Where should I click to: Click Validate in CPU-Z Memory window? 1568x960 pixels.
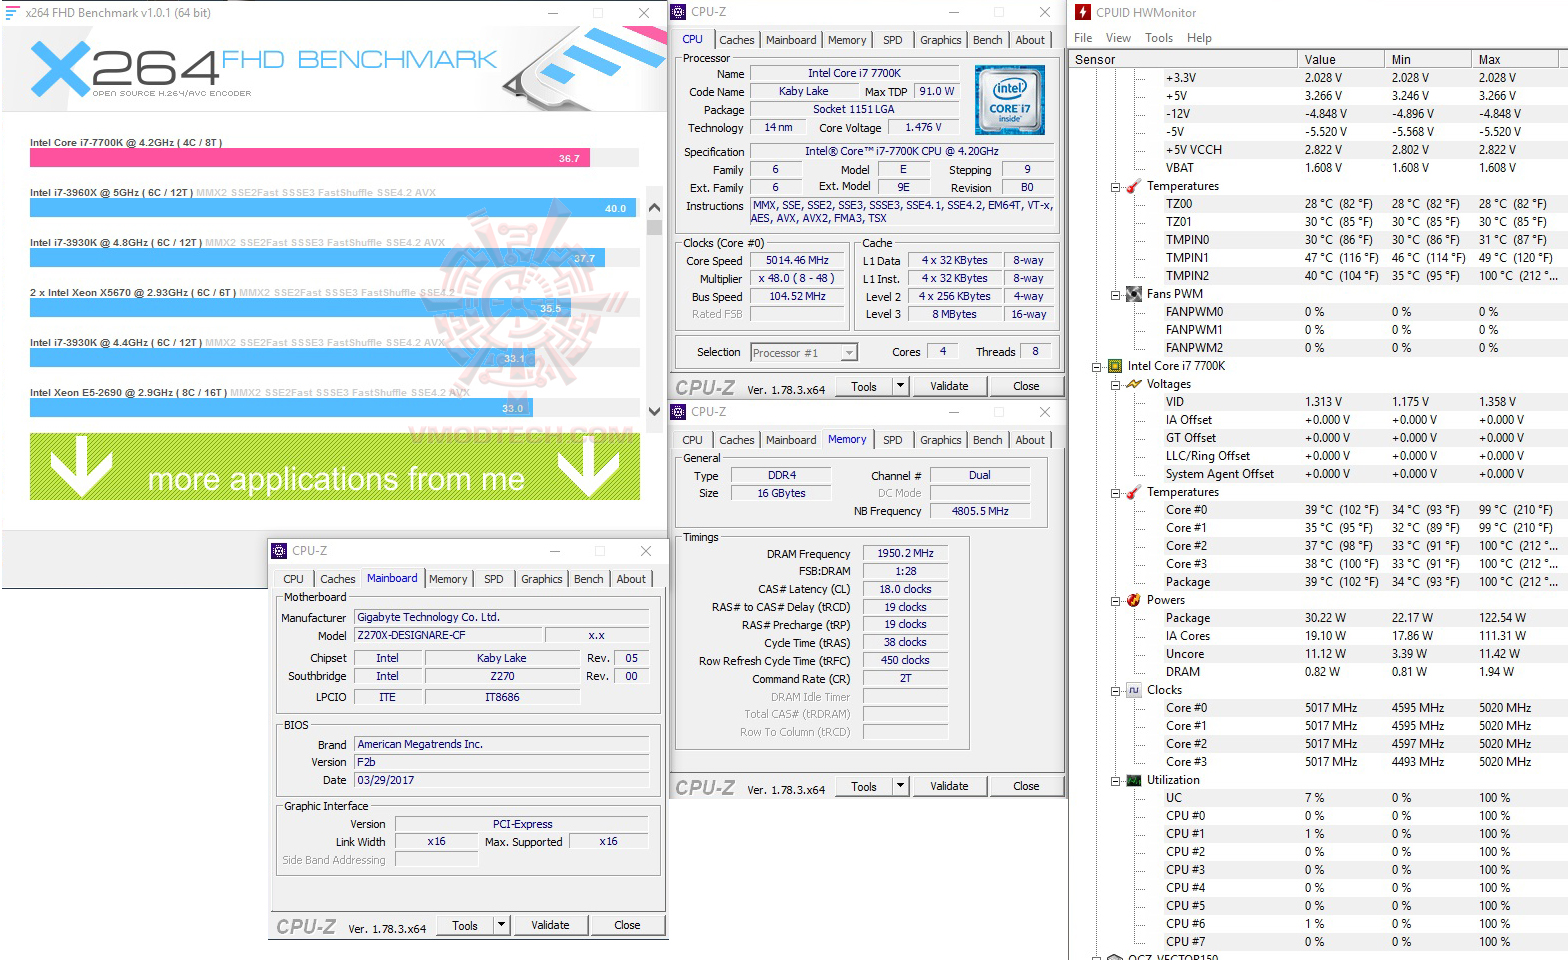tap(949, 786)
